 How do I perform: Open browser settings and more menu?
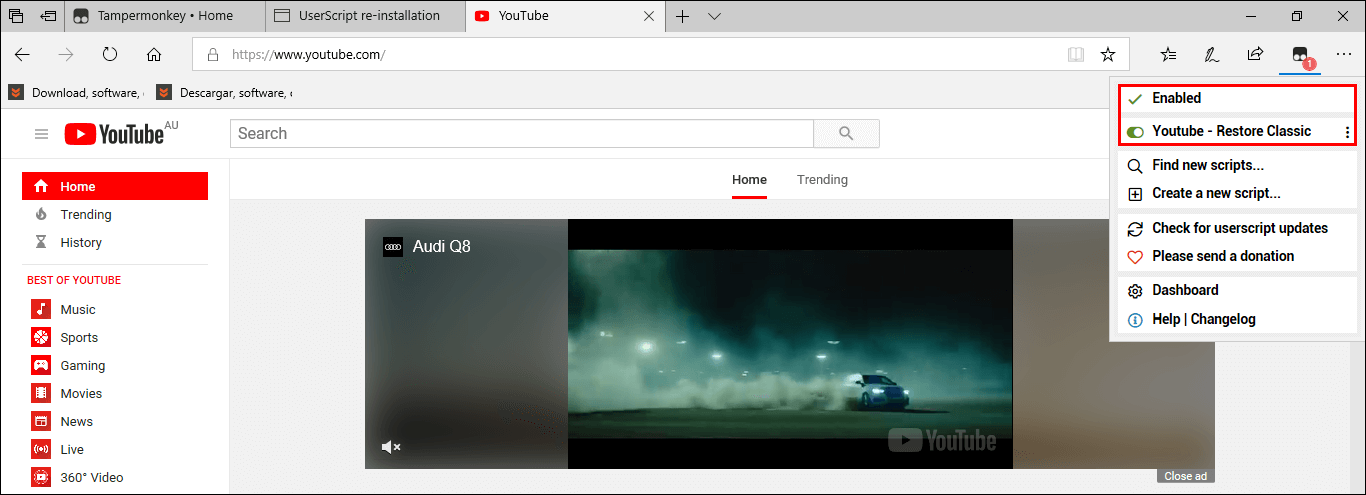coord(1343,55)
